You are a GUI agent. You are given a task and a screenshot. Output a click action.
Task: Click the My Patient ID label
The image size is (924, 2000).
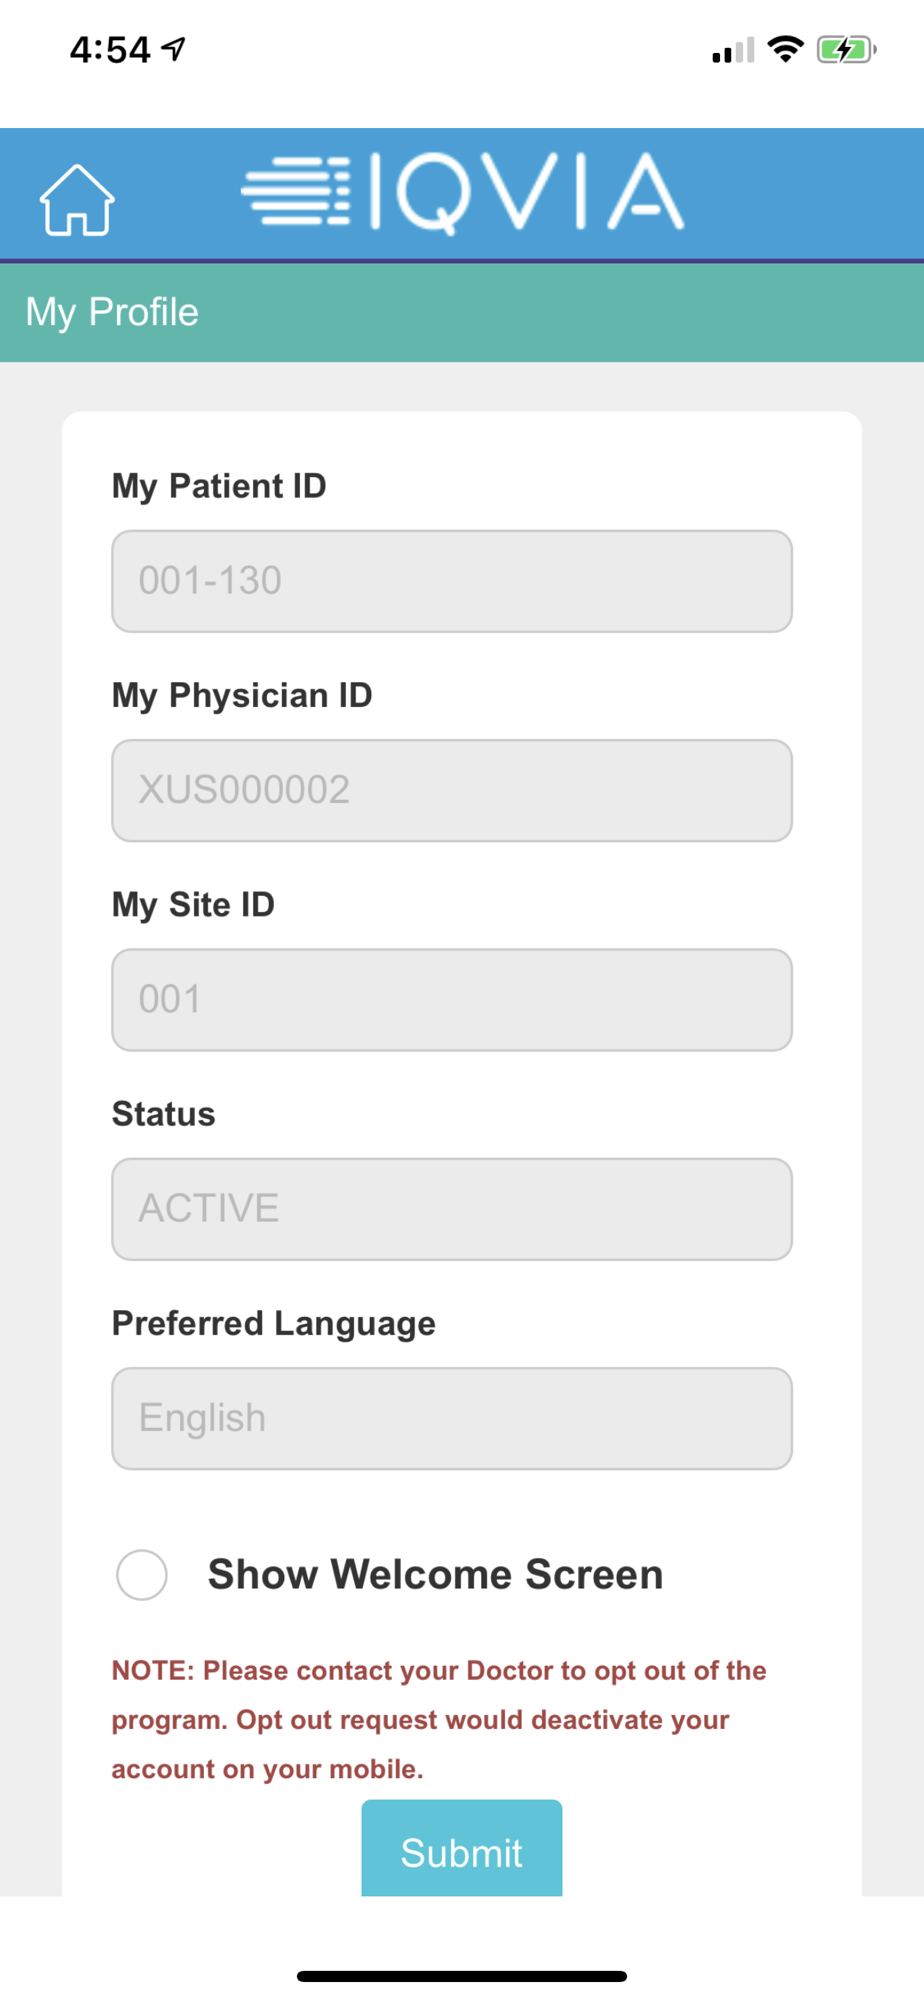point(219,486)
